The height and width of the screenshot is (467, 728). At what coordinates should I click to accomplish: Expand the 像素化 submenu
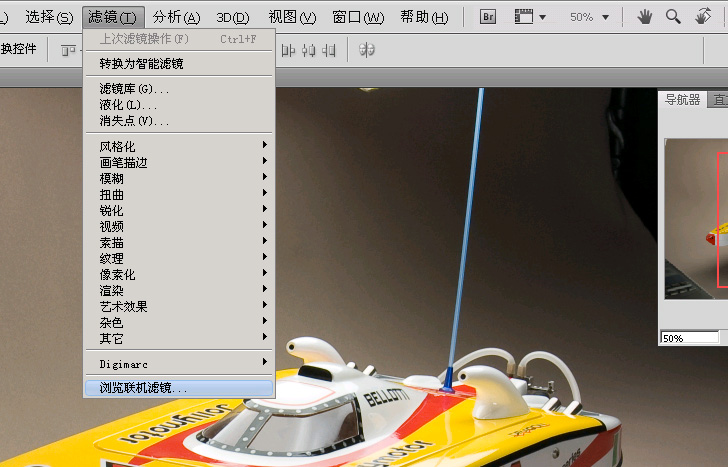pyautogui.click(x=178, y=274)
